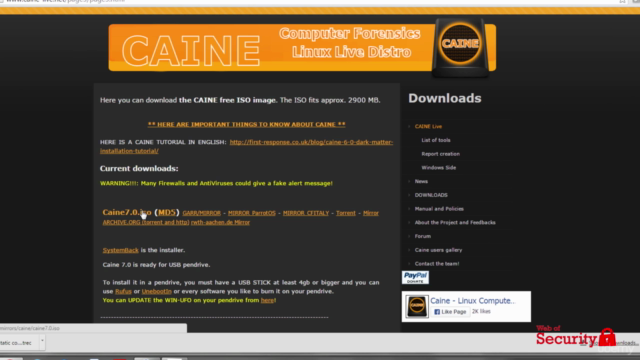Open DOWNLOADS in the sidebar menu
640x360 pixels.
tap(431, 195)
